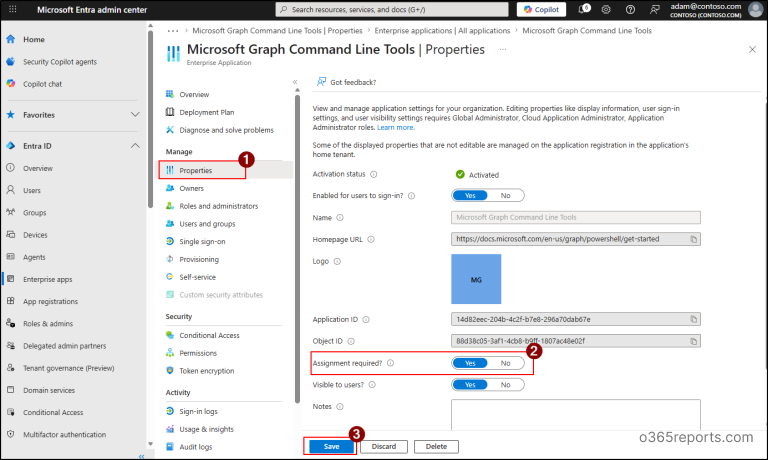
Task: Collapse the main left navigation pane
Action: [x=142, y=456]
